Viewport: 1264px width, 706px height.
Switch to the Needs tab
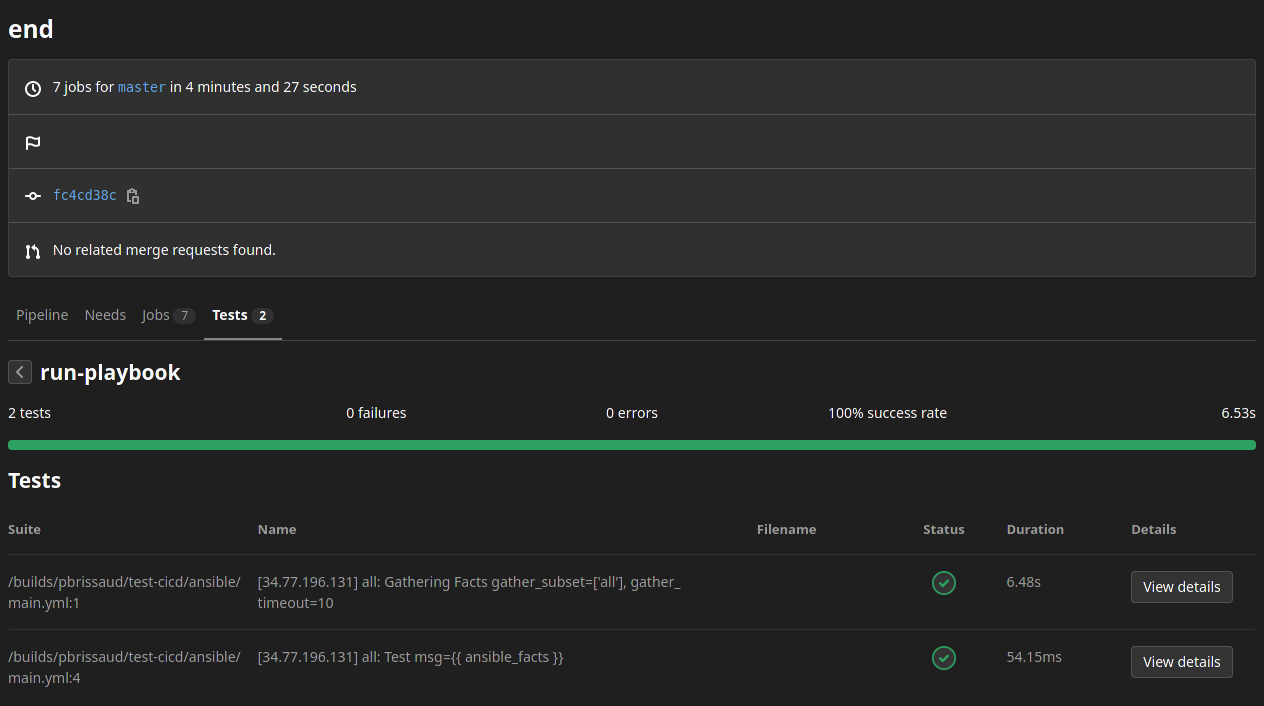click(105, 315)
